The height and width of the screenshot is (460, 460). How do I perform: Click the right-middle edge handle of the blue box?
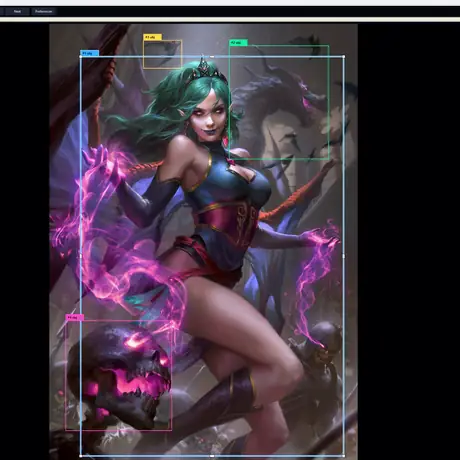click(x=344, y=256)
